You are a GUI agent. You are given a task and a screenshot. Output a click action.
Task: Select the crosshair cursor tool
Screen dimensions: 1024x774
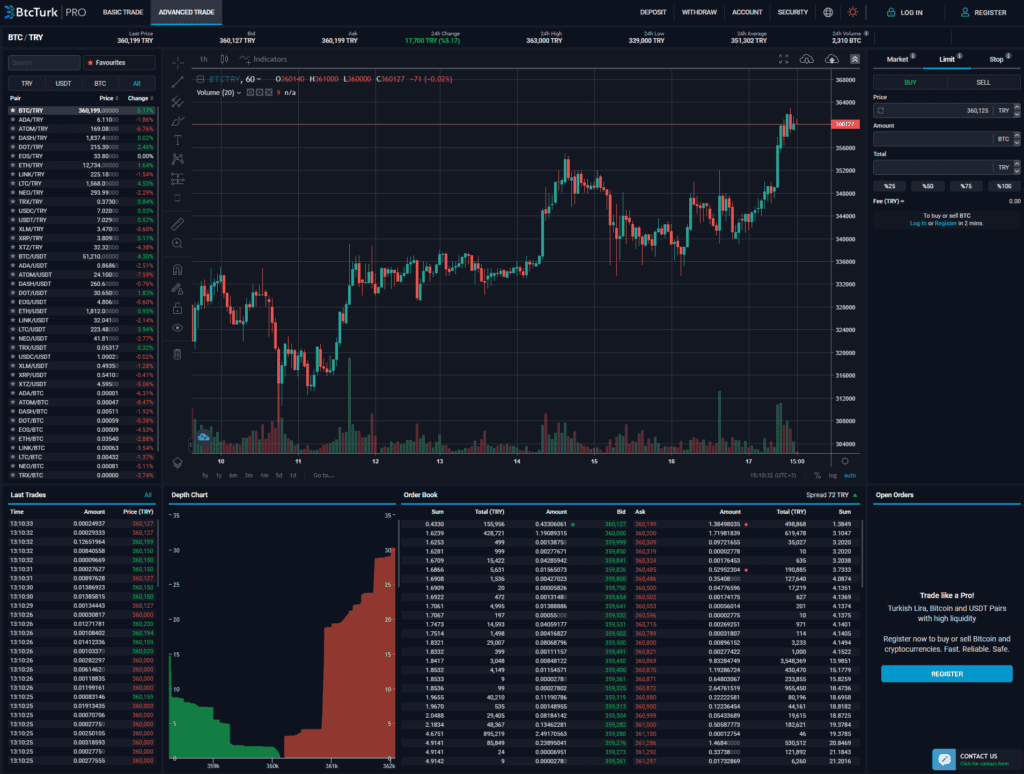click(x=177, y=63)
